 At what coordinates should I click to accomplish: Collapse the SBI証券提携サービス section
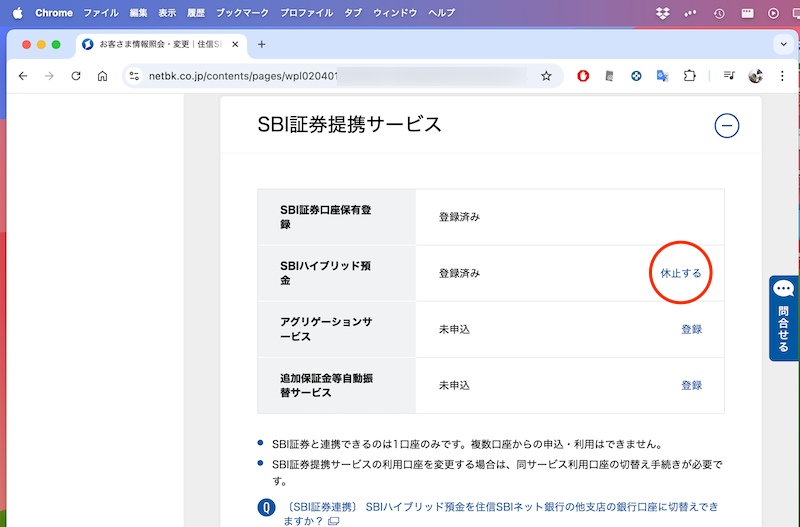point(726,125)
